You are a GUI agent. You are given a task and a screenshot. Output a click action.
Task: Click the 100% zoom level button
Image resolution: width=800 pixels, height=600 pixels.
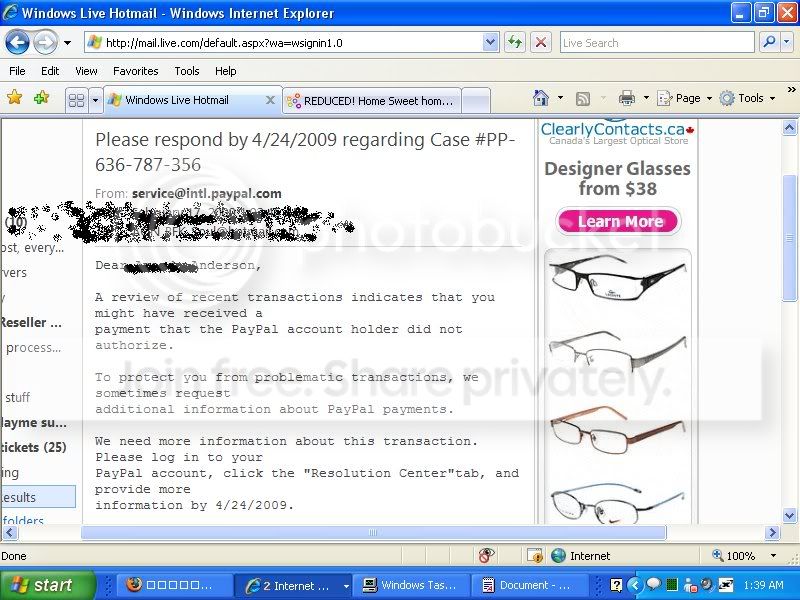click(734, 556)
